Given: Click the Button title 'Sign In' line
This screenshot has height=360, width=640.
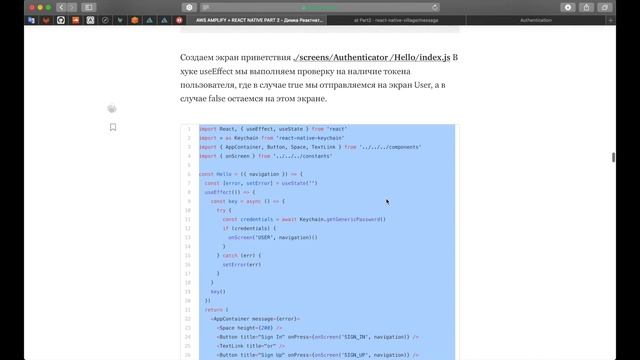Looking at the screenshot, I should 318,337.
